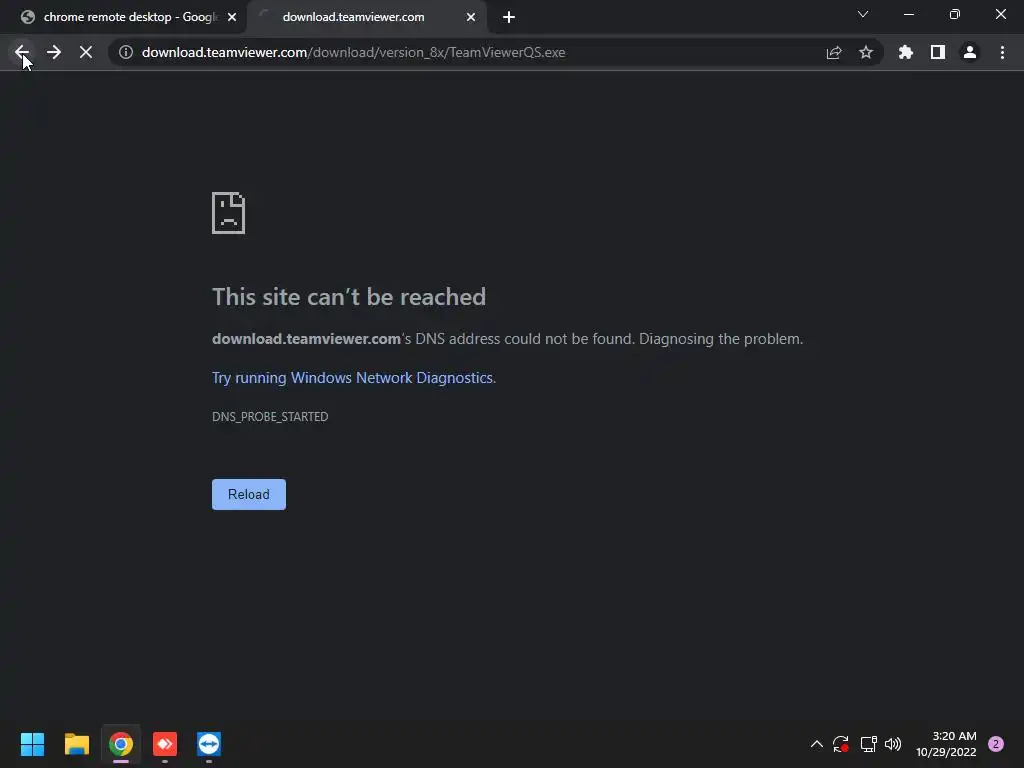Open TeamViewer from the taskbar
Screen dimensions: 1024x768
tap(209, 744)
